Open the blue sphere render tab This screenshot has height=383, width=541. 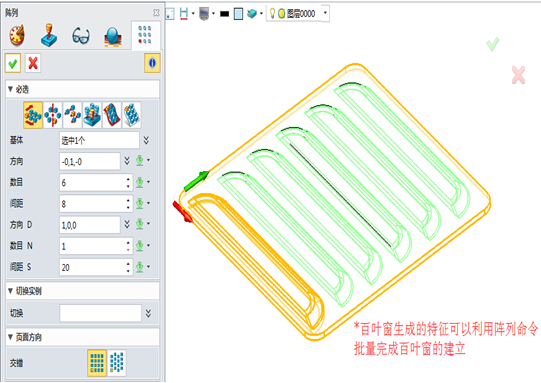[x=113, y=37]
